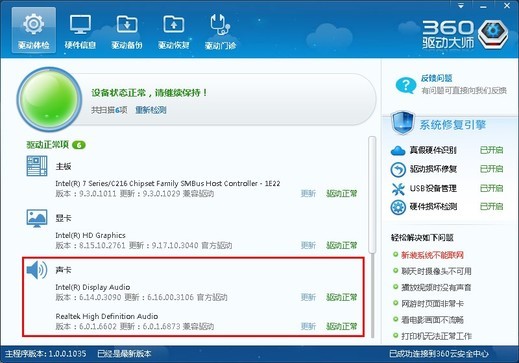Screen dimensions: 519x363
Task: Click the 系统修复引擎 shield icon
Action: 403,123
